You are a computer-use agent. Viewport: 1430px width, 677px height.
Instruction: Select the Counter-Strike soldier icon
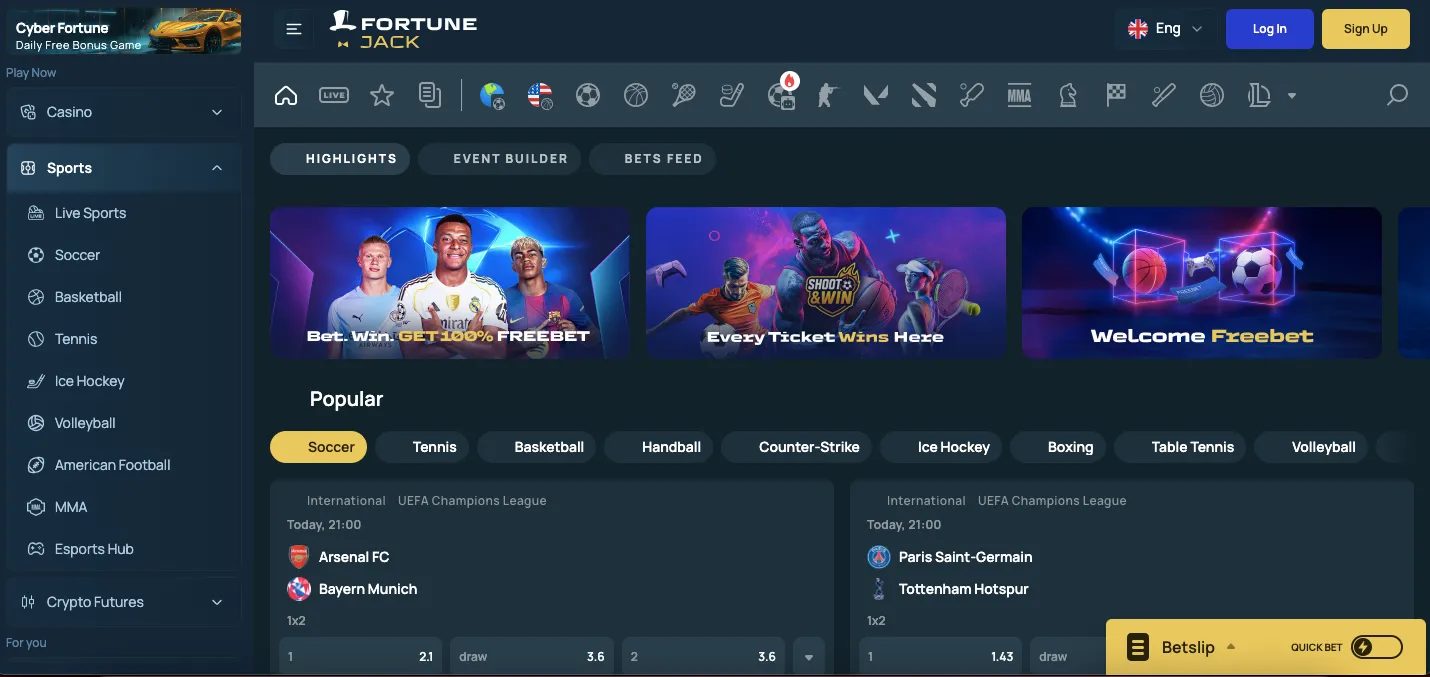point(828,95)
